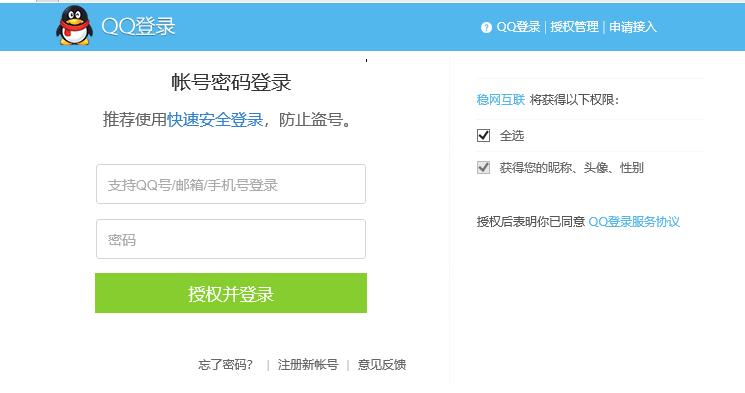Click the QQ penguin logo
The width and height of the screenshot is (745, 393).
pyautogui.click(x=74, y=26)
